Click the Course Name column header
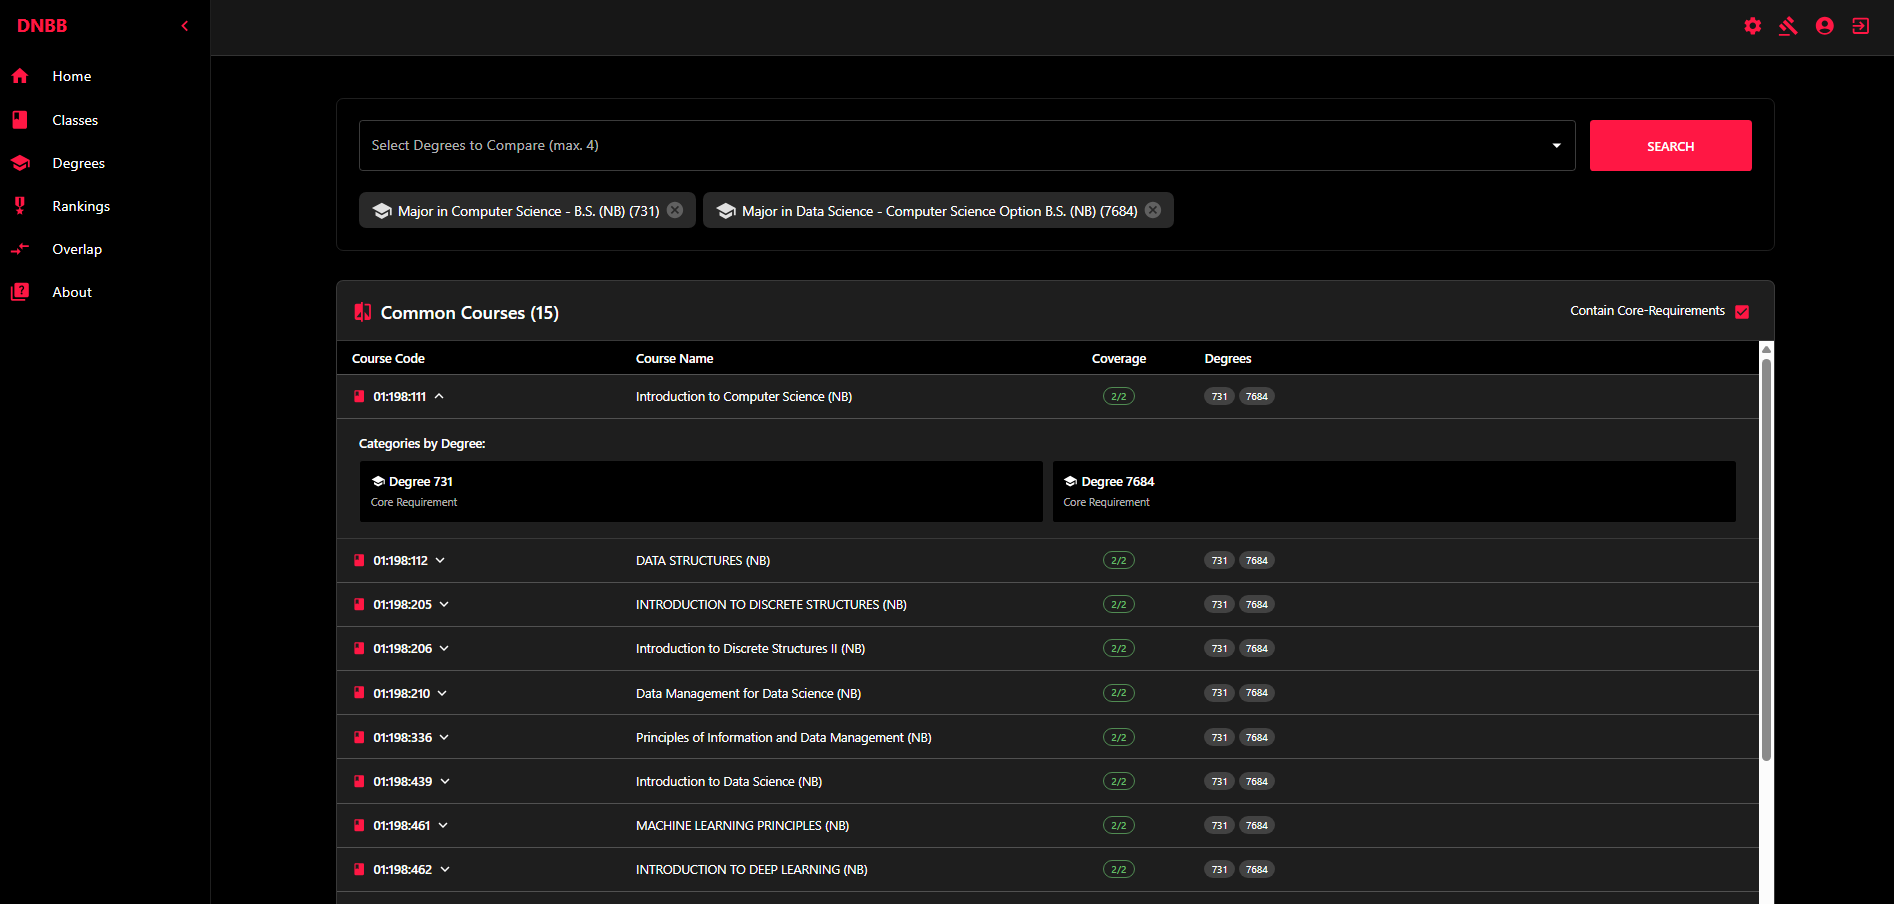The image size is (1894, 904). [x=674, y=359]
